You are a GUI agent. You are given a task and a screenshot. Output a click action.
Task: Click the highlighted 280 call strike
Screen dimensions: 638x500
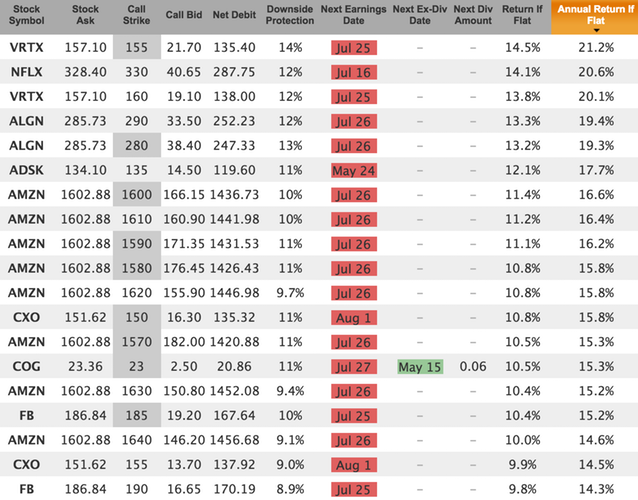pyautogui.click(x=137, y=145)
